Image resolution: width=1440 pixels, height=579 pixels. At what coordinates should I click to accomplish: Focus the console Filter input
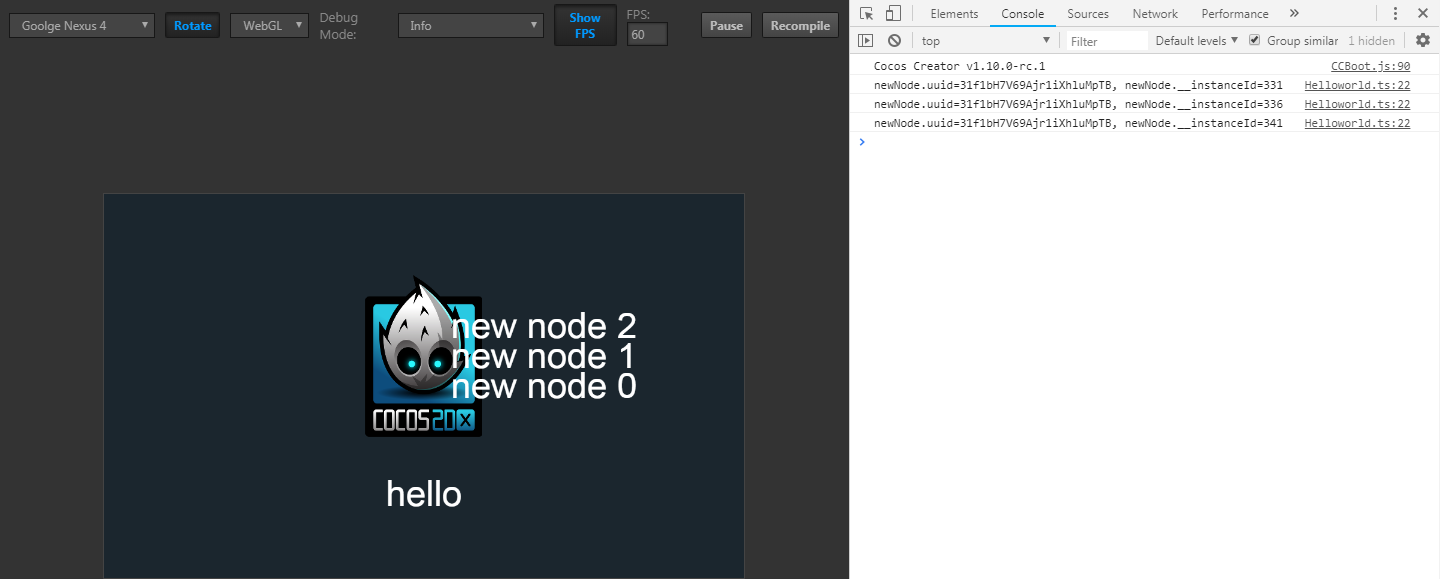pyautogui.click(x=1106, y=41)
